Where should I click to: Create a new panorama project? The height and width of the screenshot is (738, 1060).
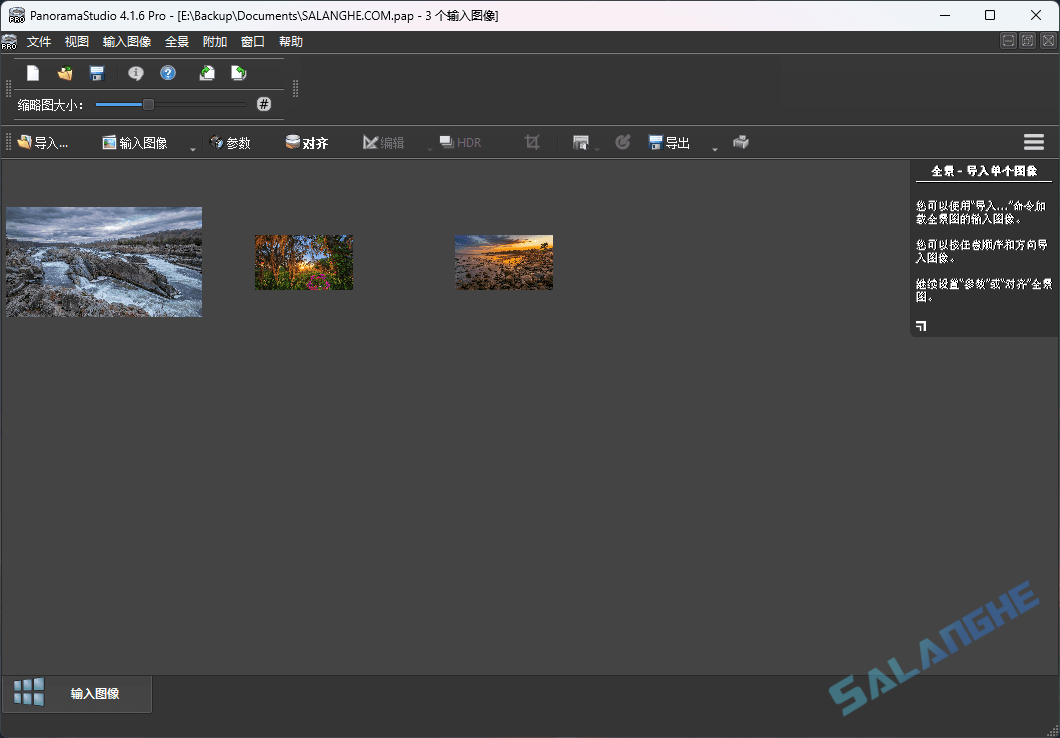[x=32, y=72]
